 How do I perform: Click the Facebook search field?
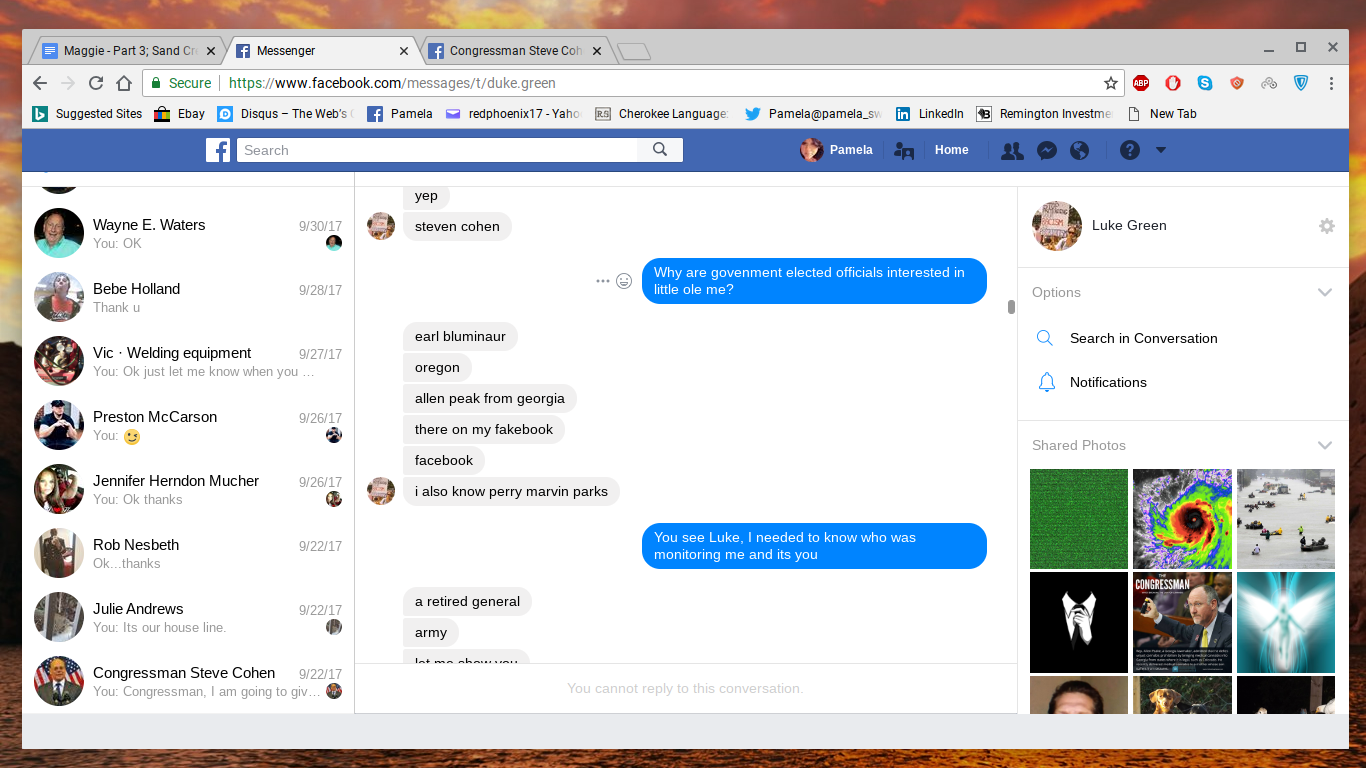click(x=437, y=150)
